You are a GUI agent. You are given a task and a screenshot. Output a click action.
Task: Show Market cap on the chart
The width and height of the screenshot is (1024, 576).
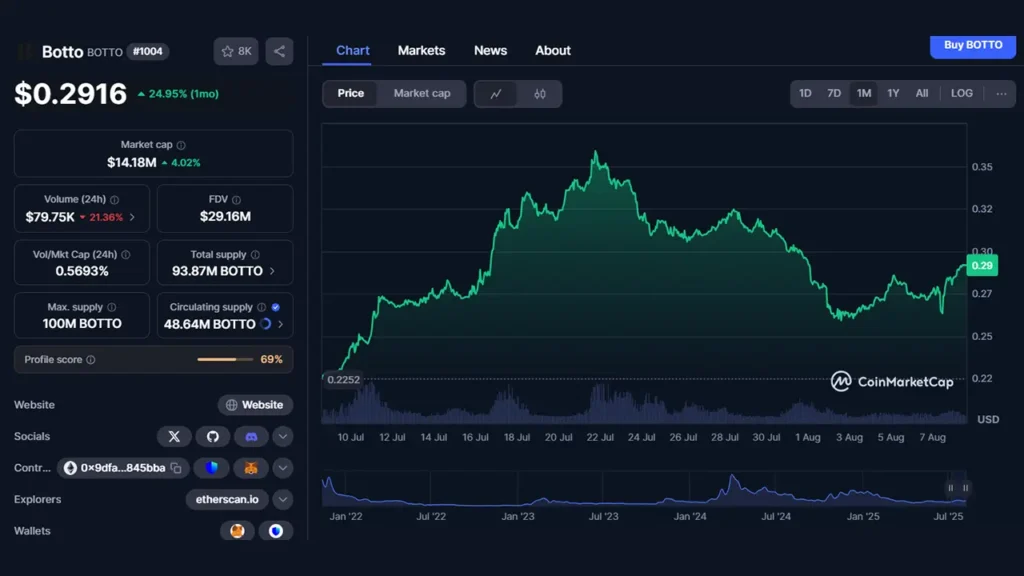coord(422,93)
